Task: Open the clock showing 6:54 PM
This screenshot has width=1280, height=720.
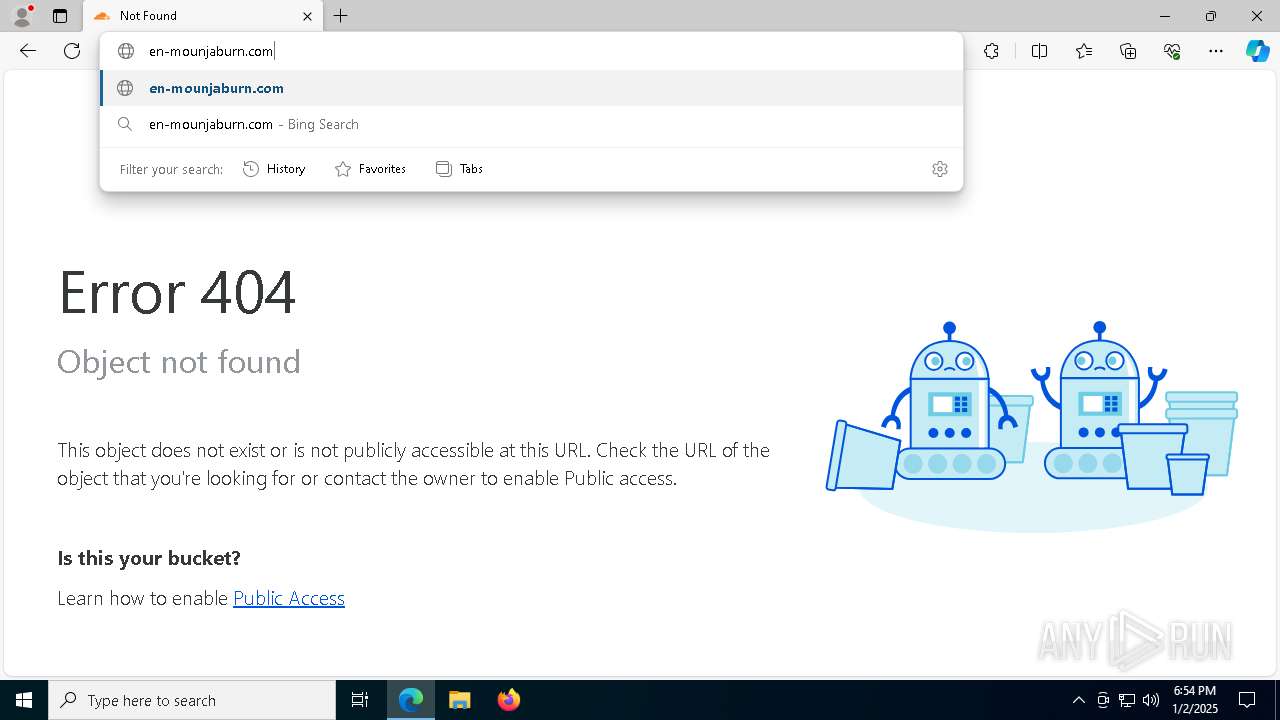Action: (1195, 700)
